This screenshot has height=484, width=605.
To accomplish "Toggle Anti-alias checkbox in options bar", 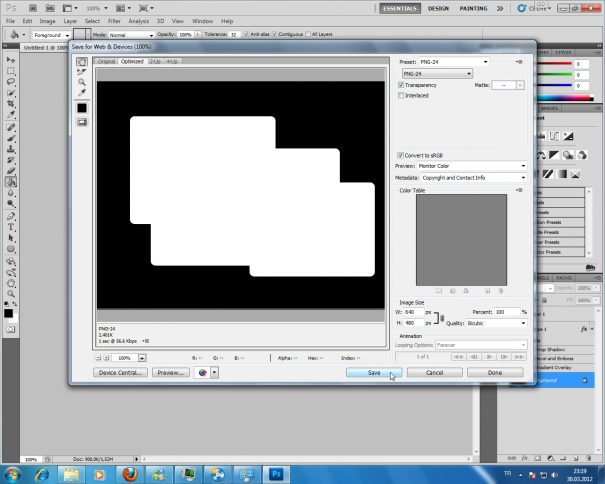I will [x=246, y=34].
